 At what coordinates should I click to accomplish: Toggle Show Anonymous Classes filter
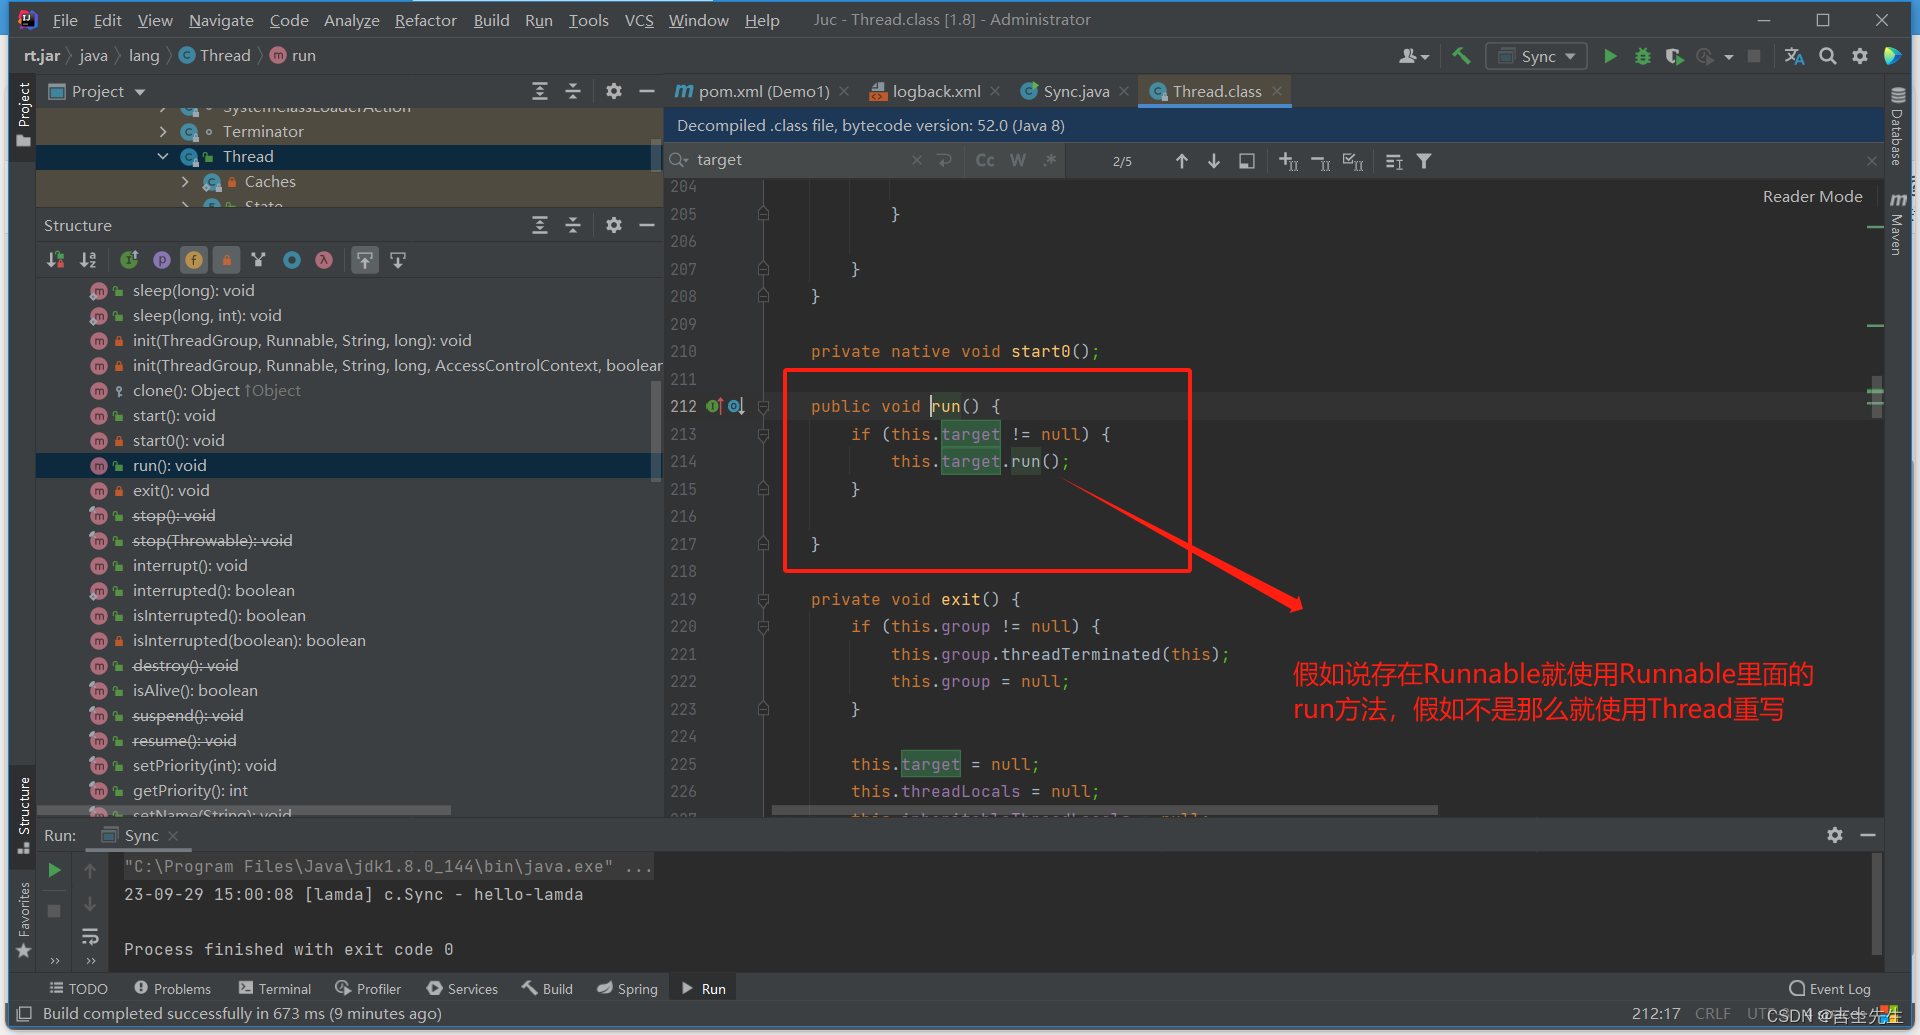click(292, 260)
